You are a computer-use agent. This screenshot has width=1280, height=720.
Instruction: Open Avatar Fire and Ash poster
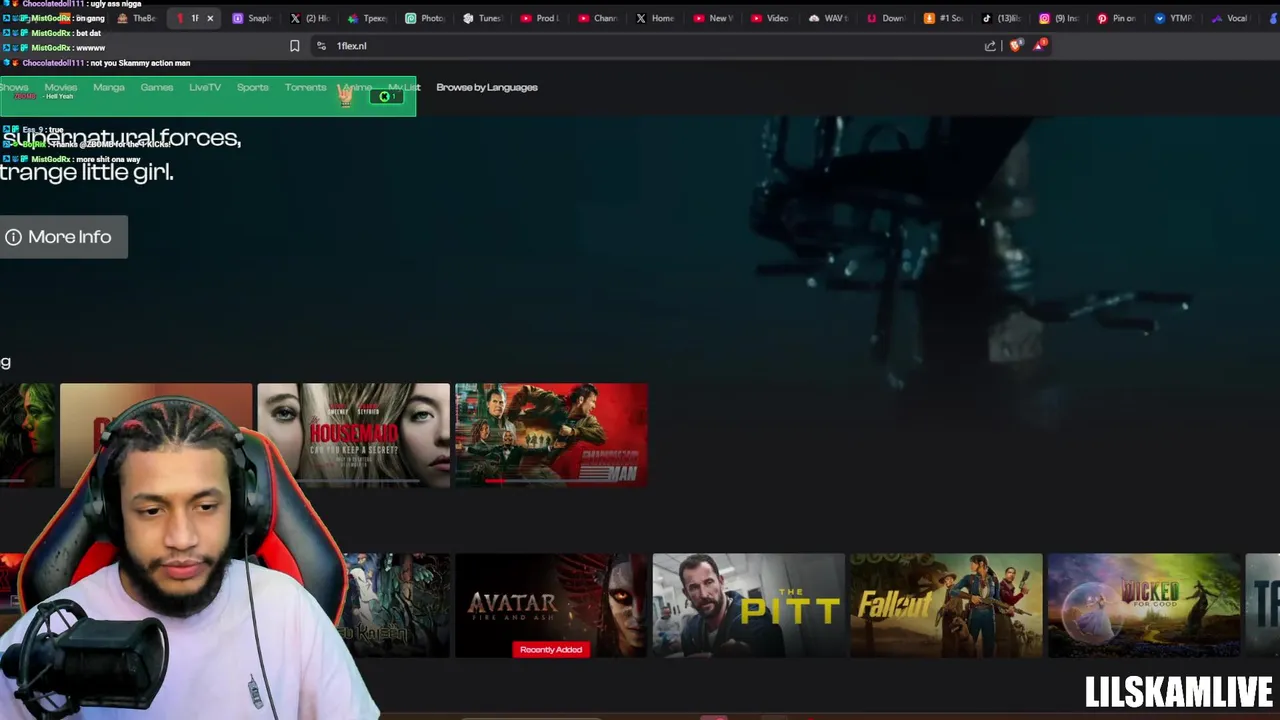551,605
